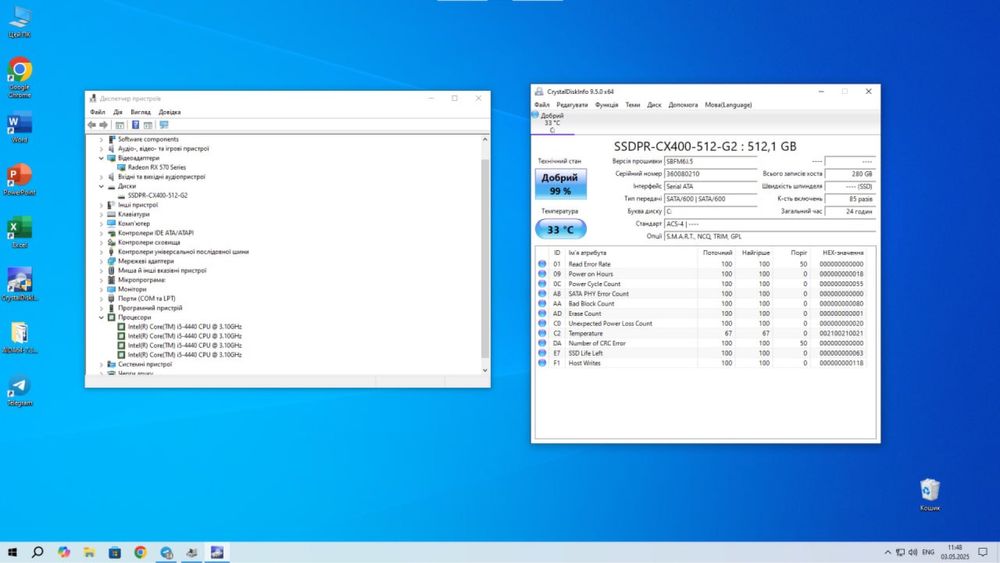Select the This PC desktop icon
1000x563 pixels.
point(20,21)
